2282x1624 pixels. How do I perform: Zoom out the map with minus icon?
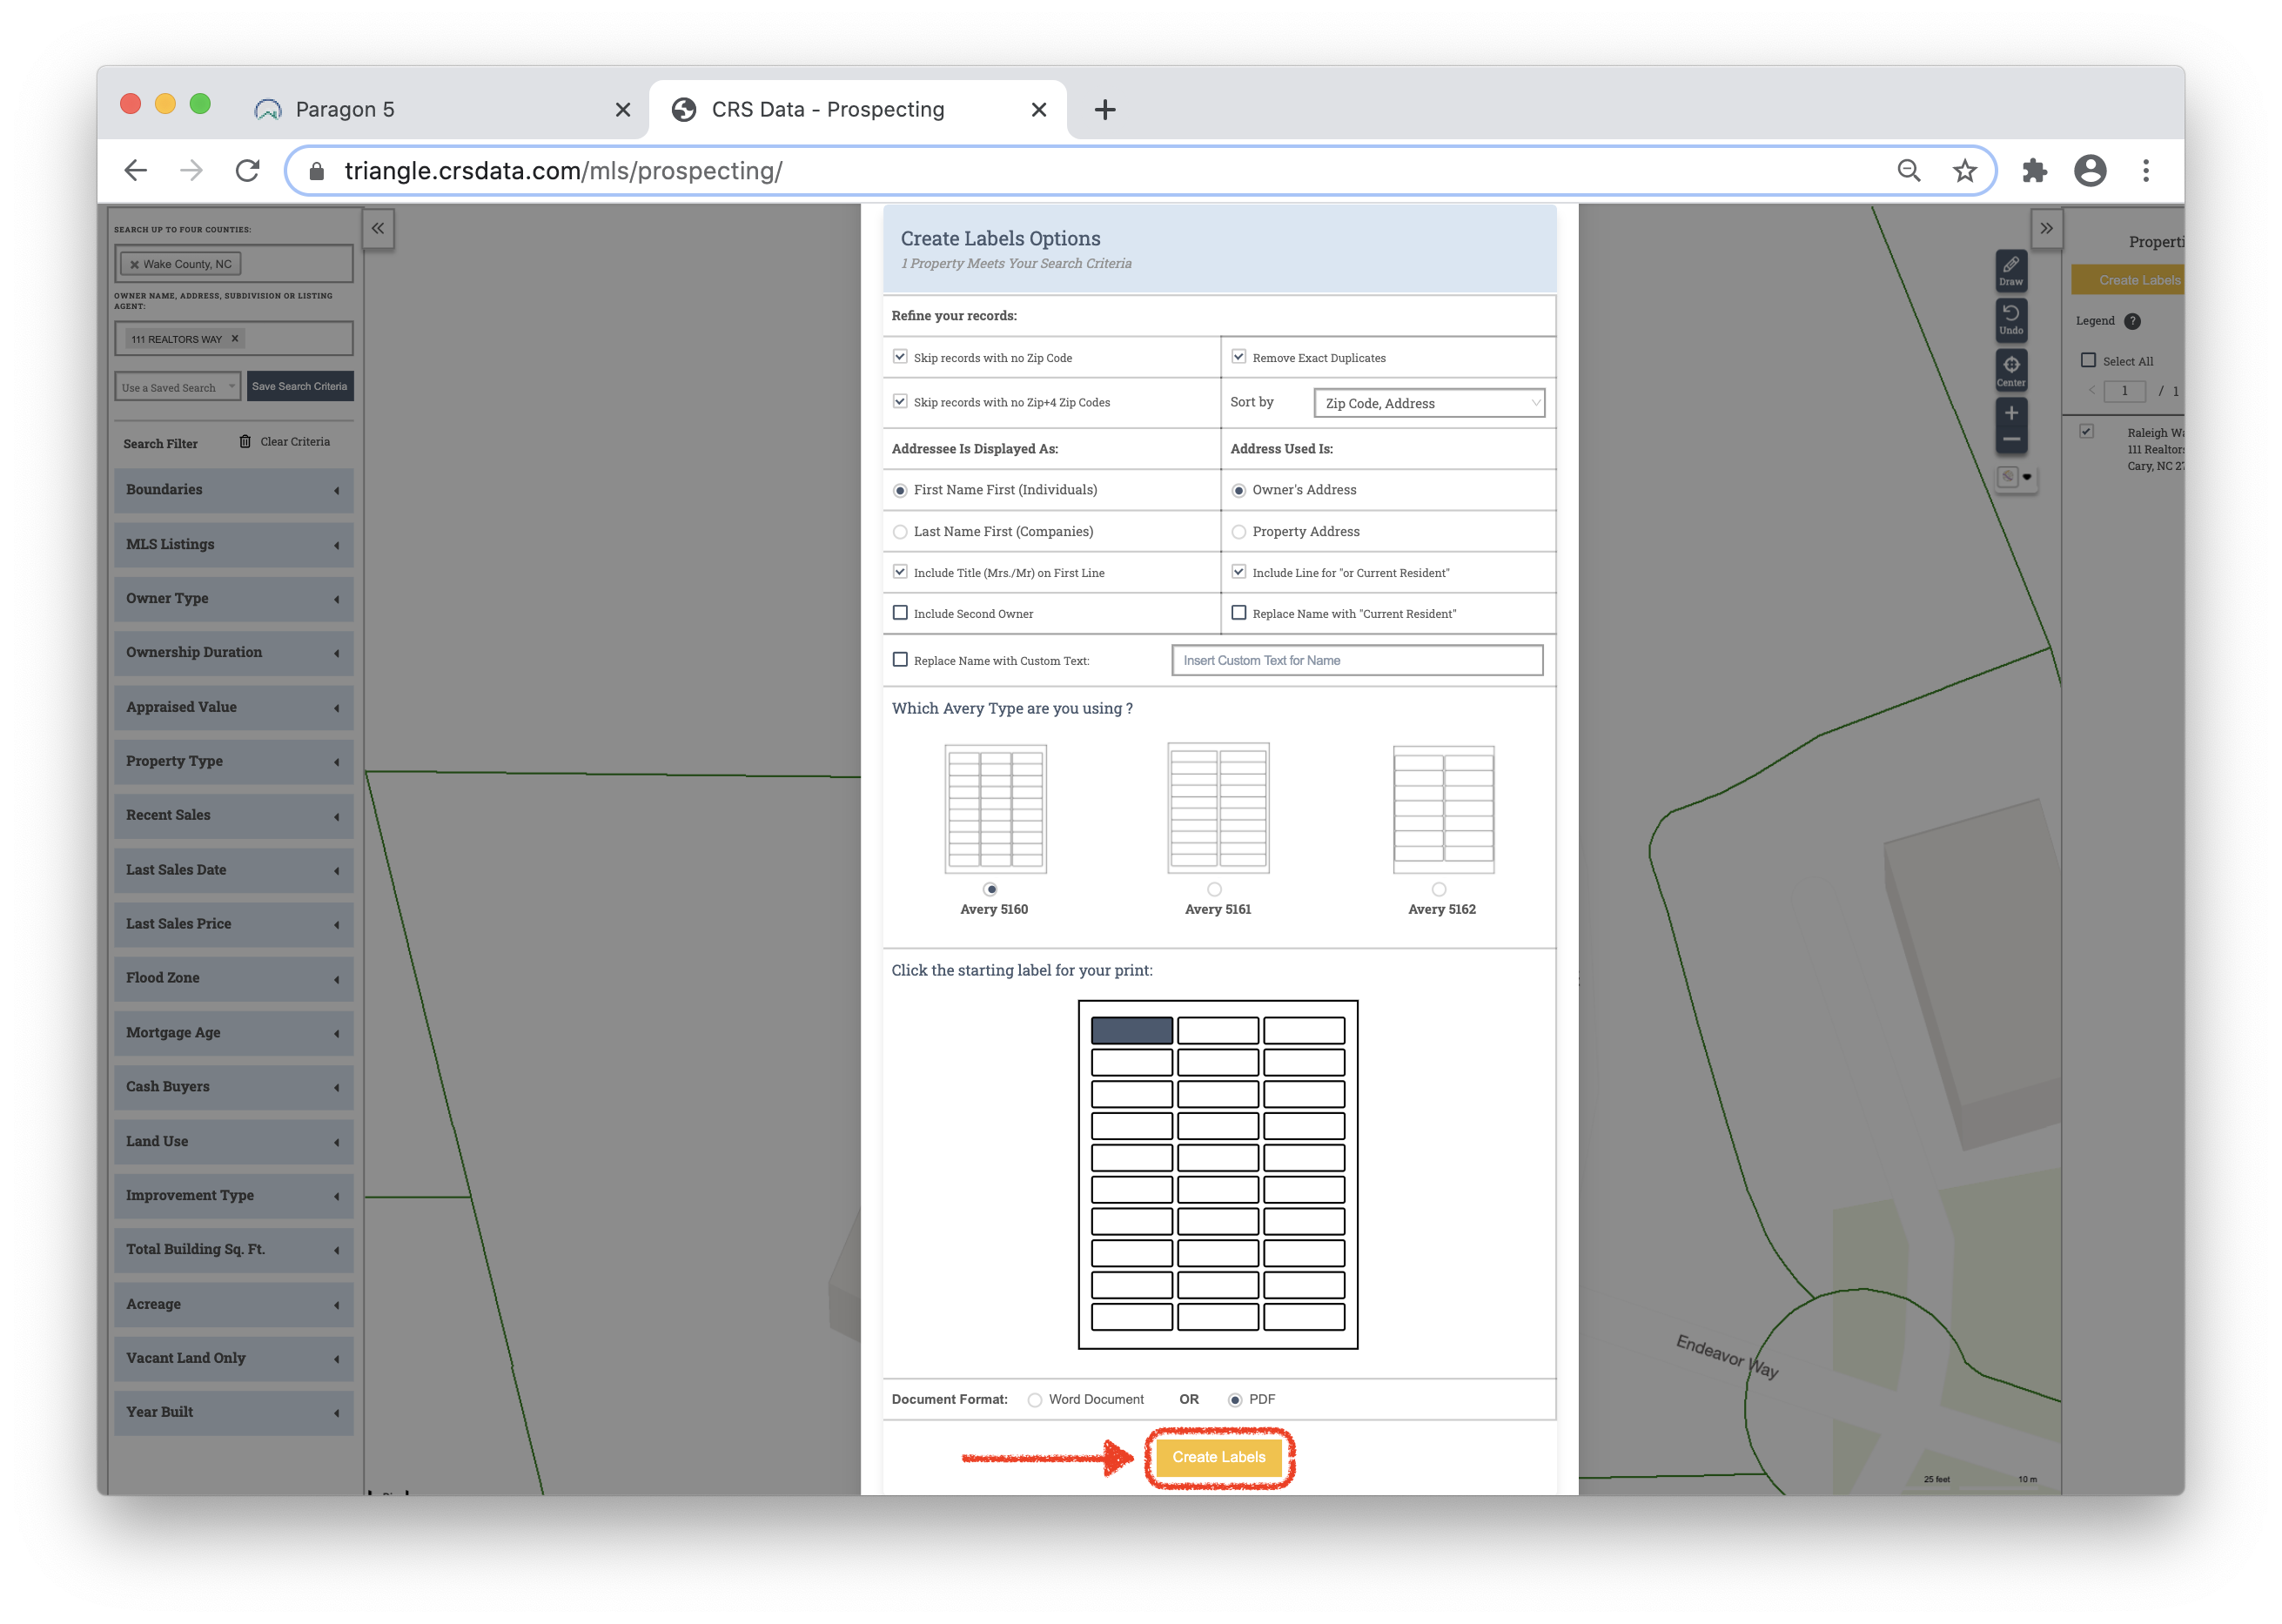click(x=2010, y=440)
